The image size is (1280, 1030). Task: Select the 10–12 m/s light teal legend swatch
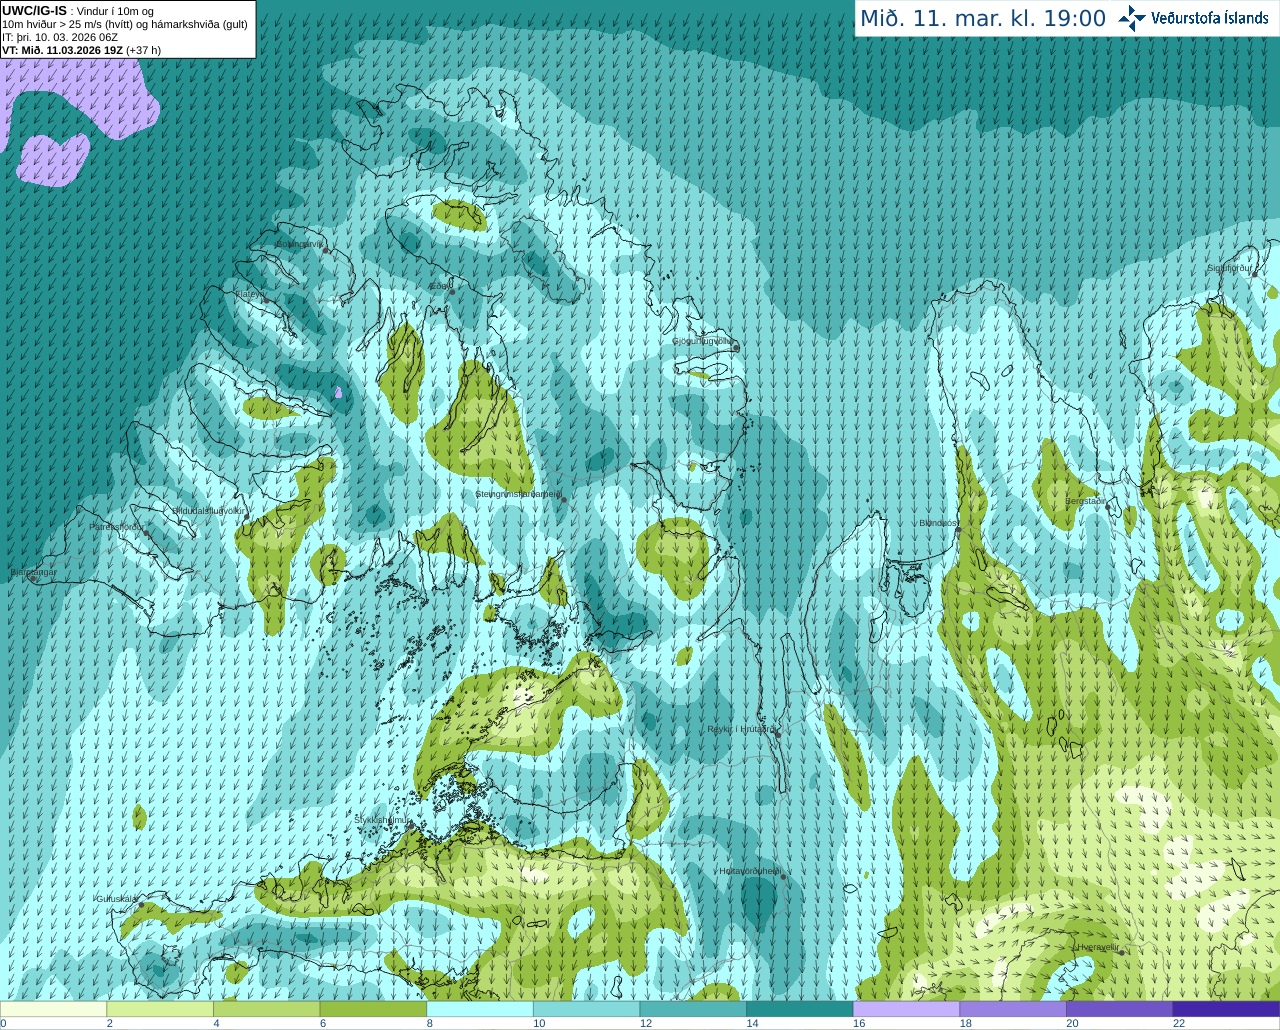586,1009
